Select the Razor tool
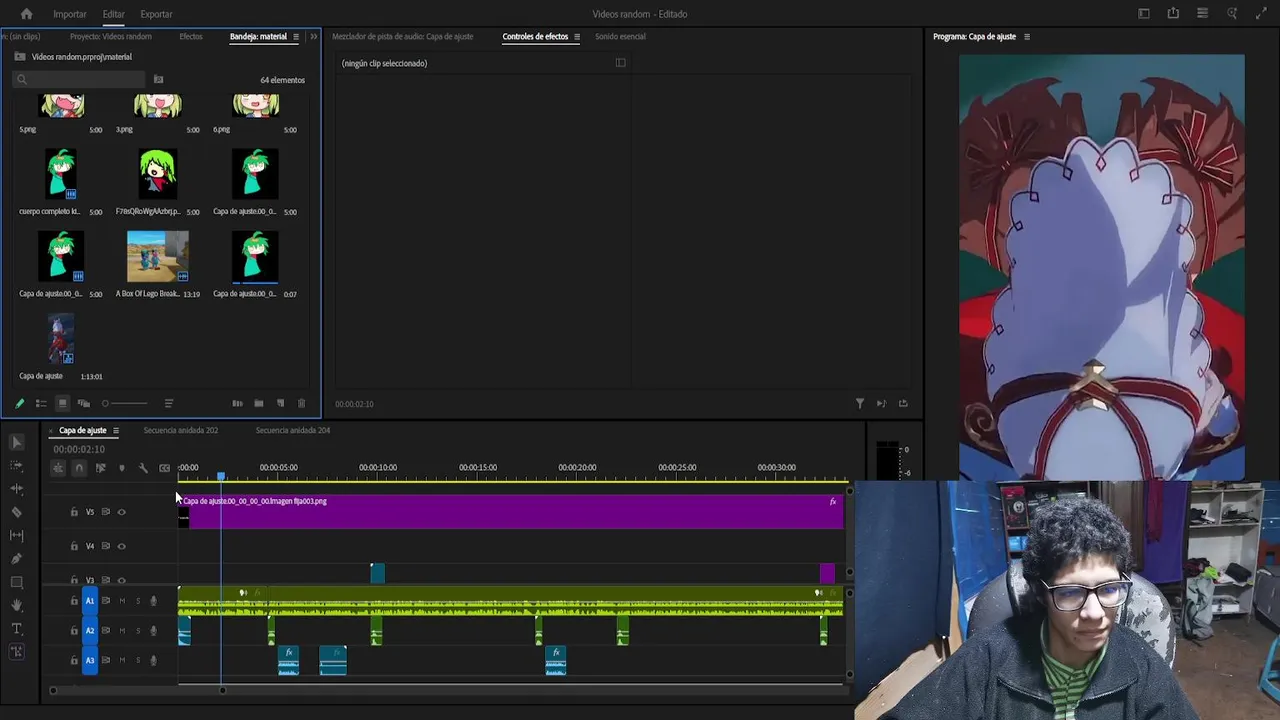The image size is (1280, 720). tap(16, 512)
